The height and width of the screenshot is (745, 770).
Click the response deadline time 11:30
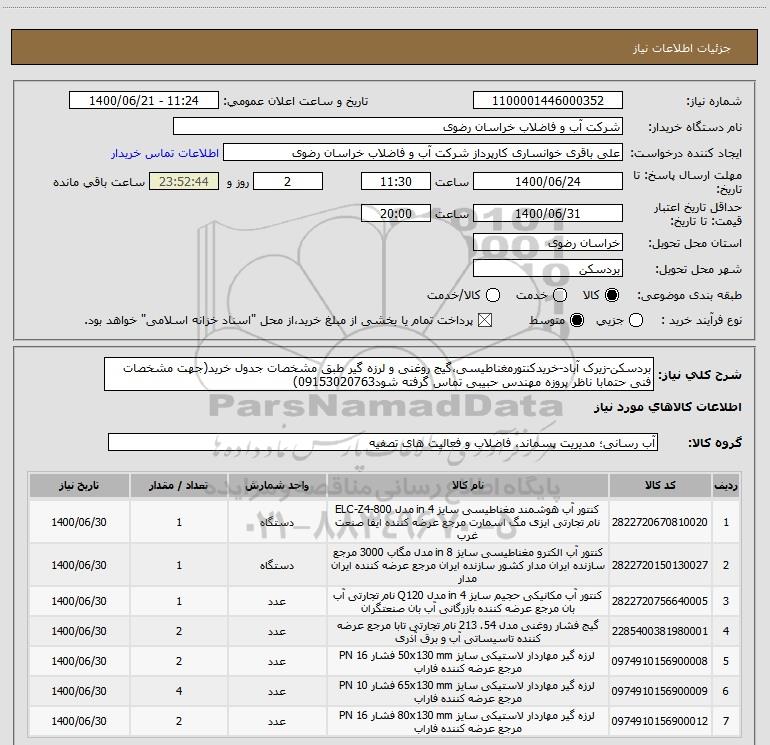point(396,182)
